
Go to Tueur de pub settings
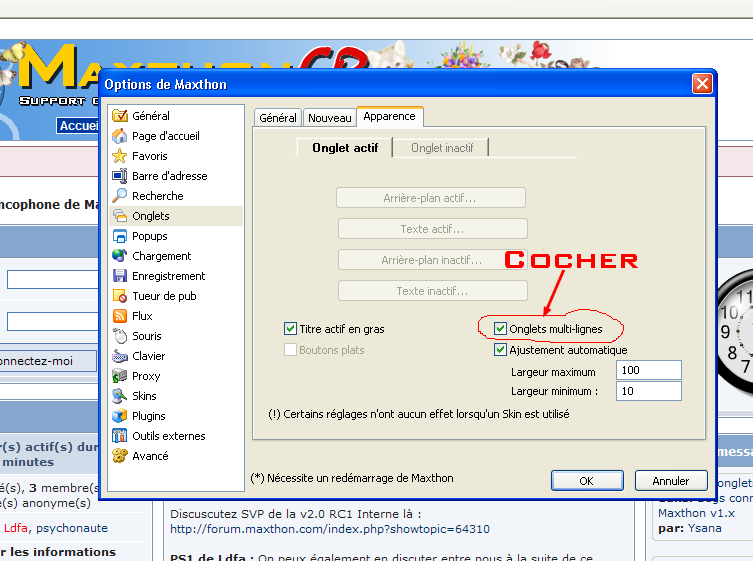pos(164,296)
